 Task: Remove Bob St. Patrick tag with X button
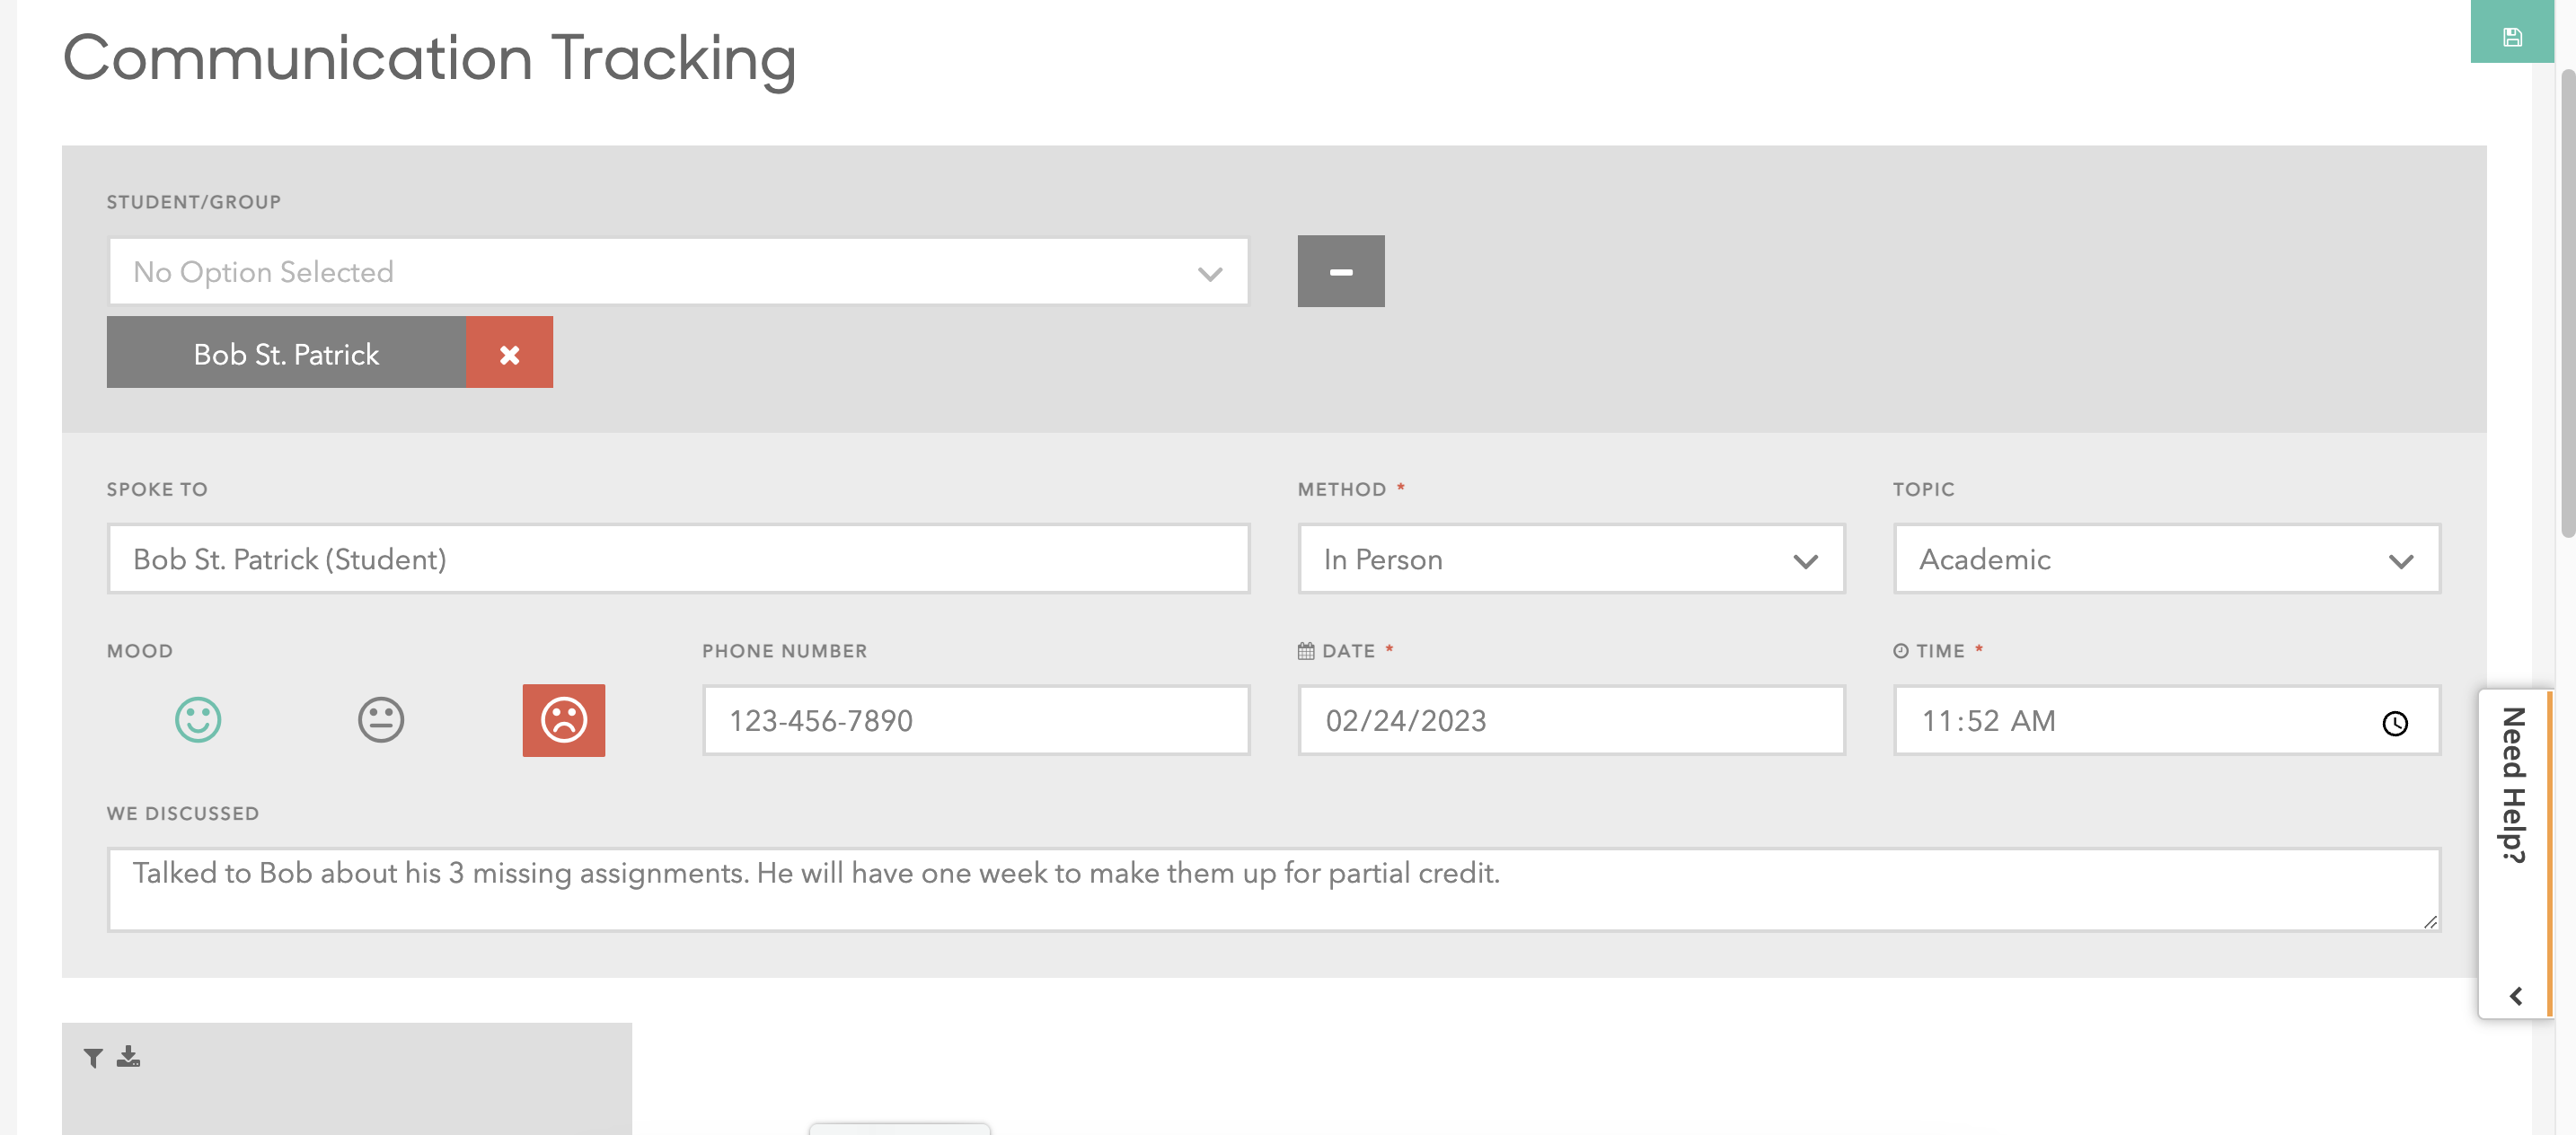click(x=509, y=351)
